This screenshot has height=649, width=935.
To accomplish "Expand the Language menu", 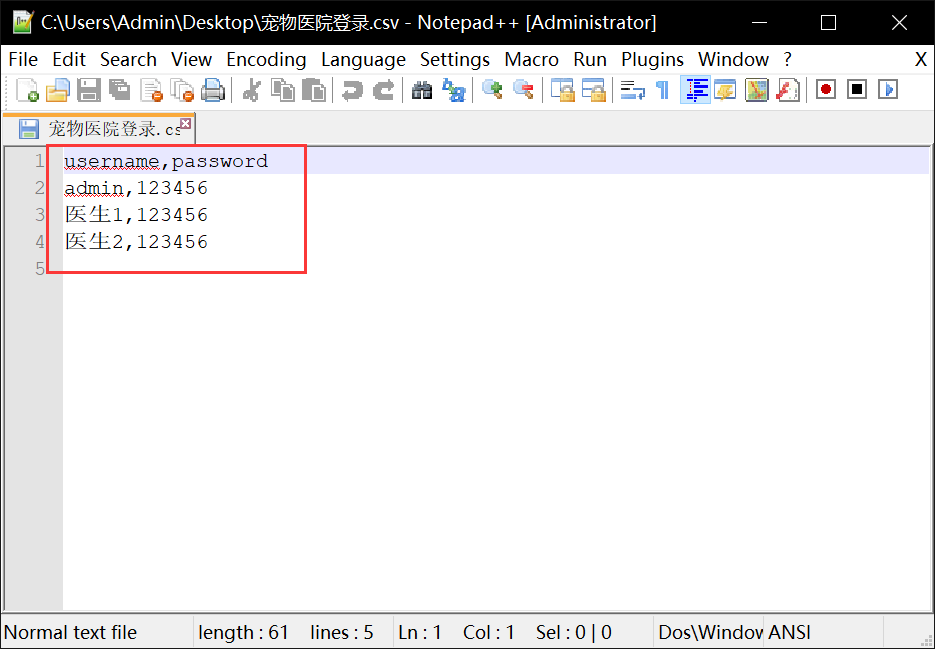I will (x=363, y=59).
